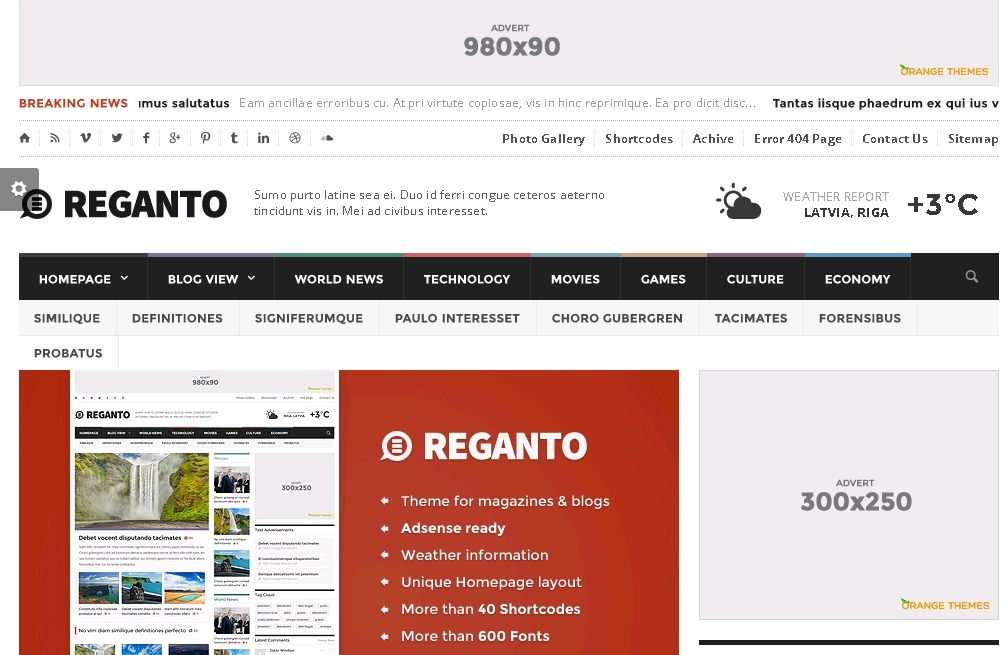The width and height of the screenshot is (1006, 655).
Task: Open the SoundCloud social icon
Action: tap(326, 138)
